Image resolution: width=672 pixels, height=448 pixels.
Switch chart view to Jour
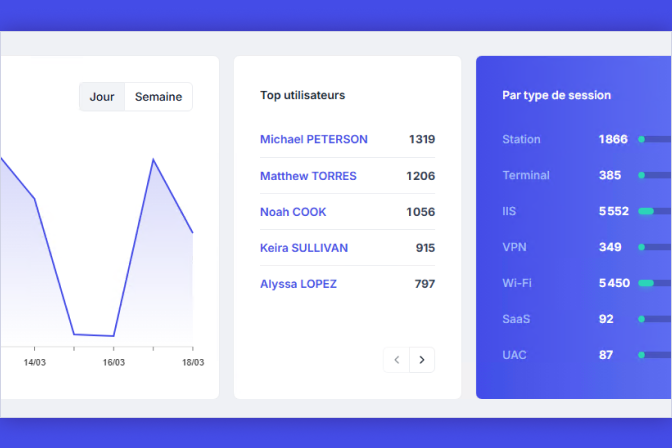pyautogui.click(x=102, y=97)
